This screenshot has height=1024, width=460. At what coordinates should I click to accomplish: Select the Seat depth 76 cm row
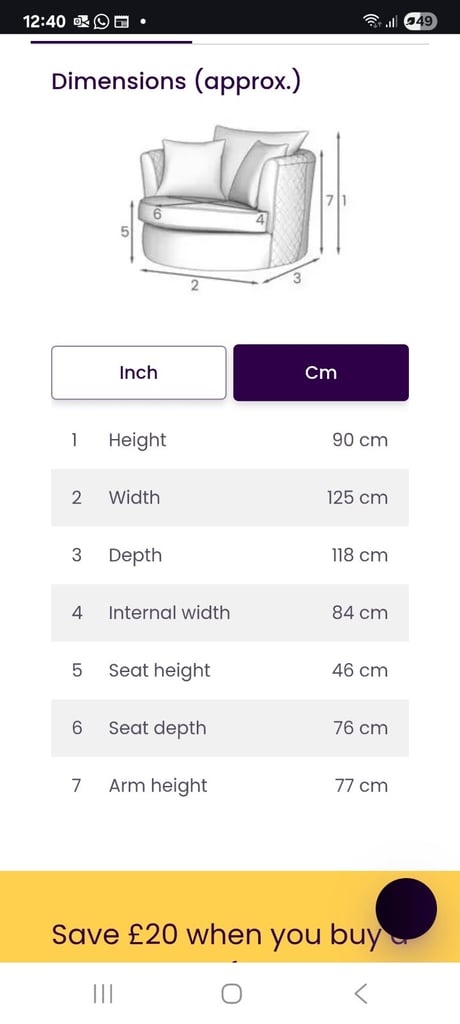click(230, 728)
